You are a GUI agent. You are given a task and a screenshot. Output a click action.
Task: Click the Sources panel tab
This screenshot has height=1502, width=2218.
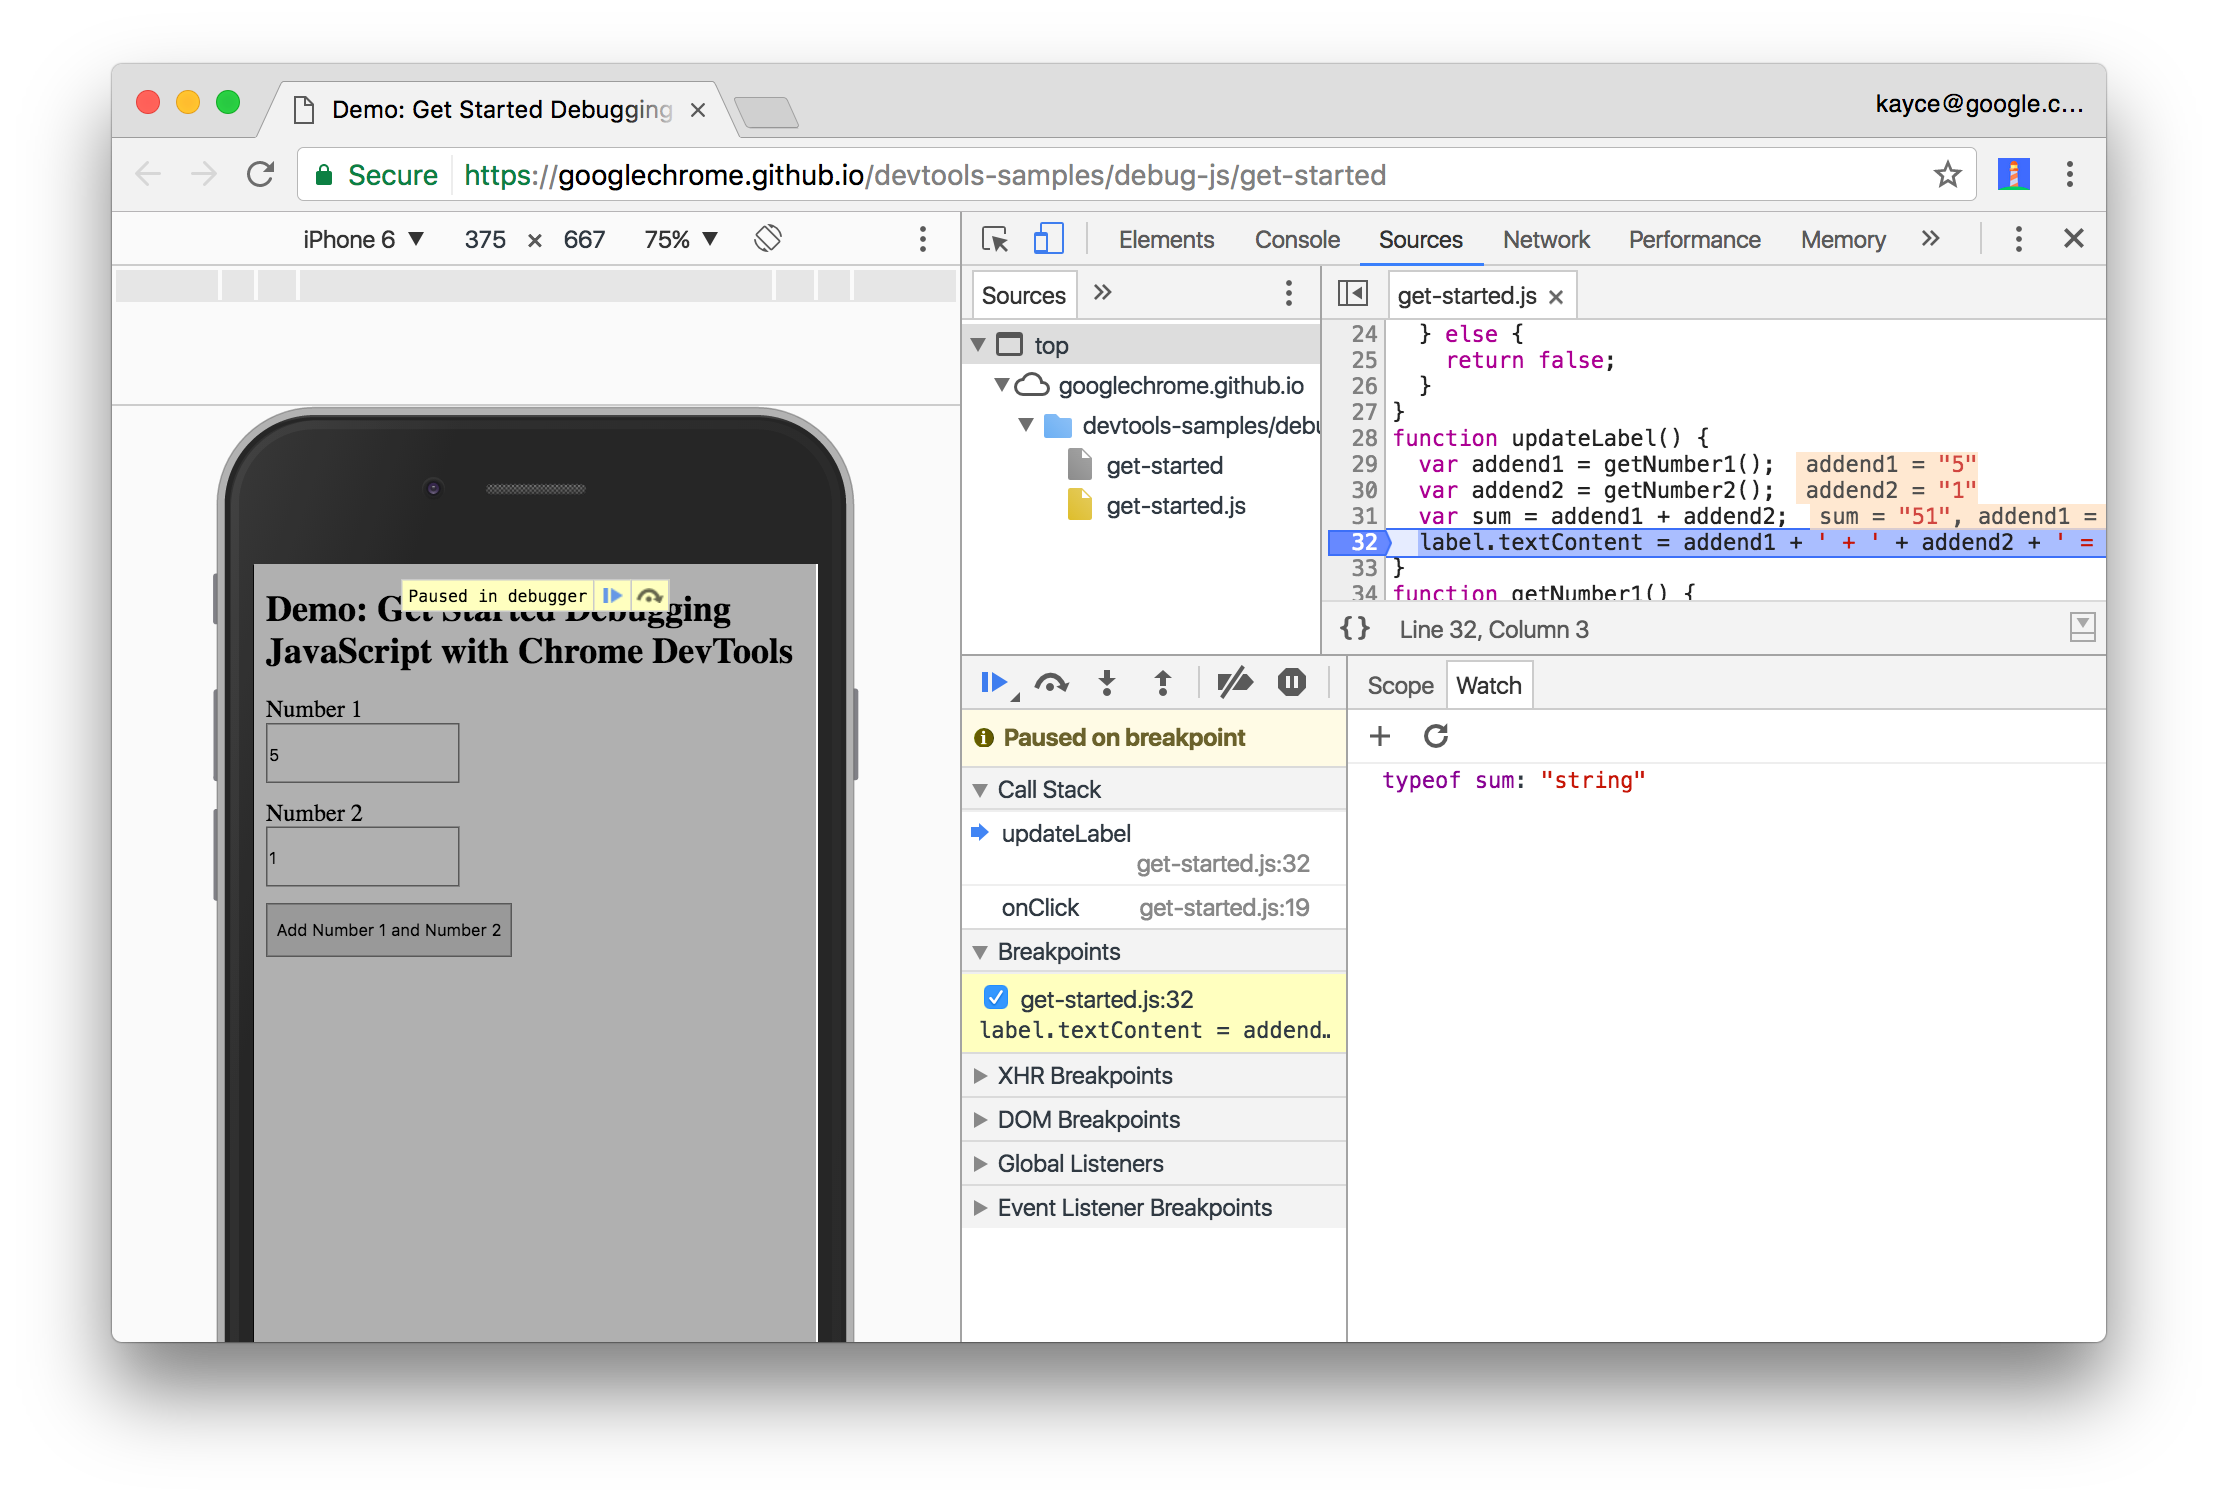(1420, 238)
